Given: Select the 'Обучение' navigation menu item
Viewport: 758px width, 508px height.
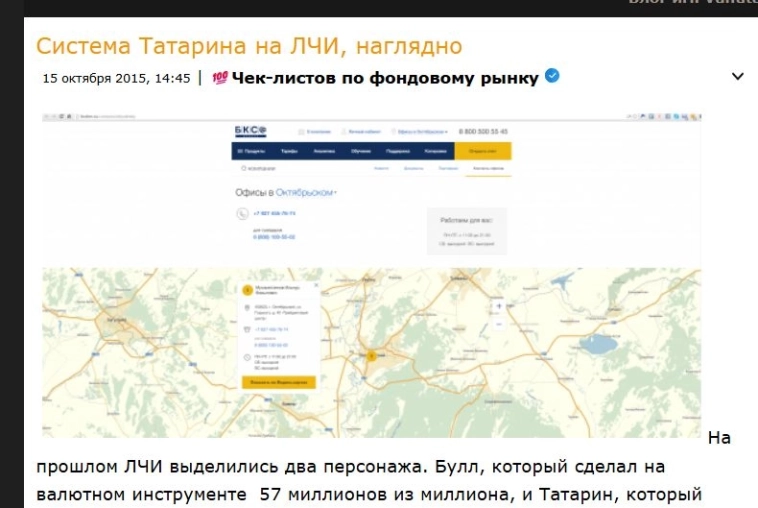Looking at the screenshot, I should (x=361, y=151).
